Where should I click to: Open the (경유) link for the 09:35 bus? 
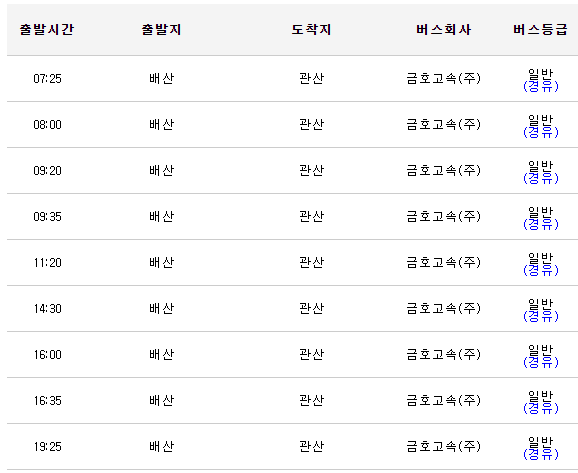[x=541, y=224]
